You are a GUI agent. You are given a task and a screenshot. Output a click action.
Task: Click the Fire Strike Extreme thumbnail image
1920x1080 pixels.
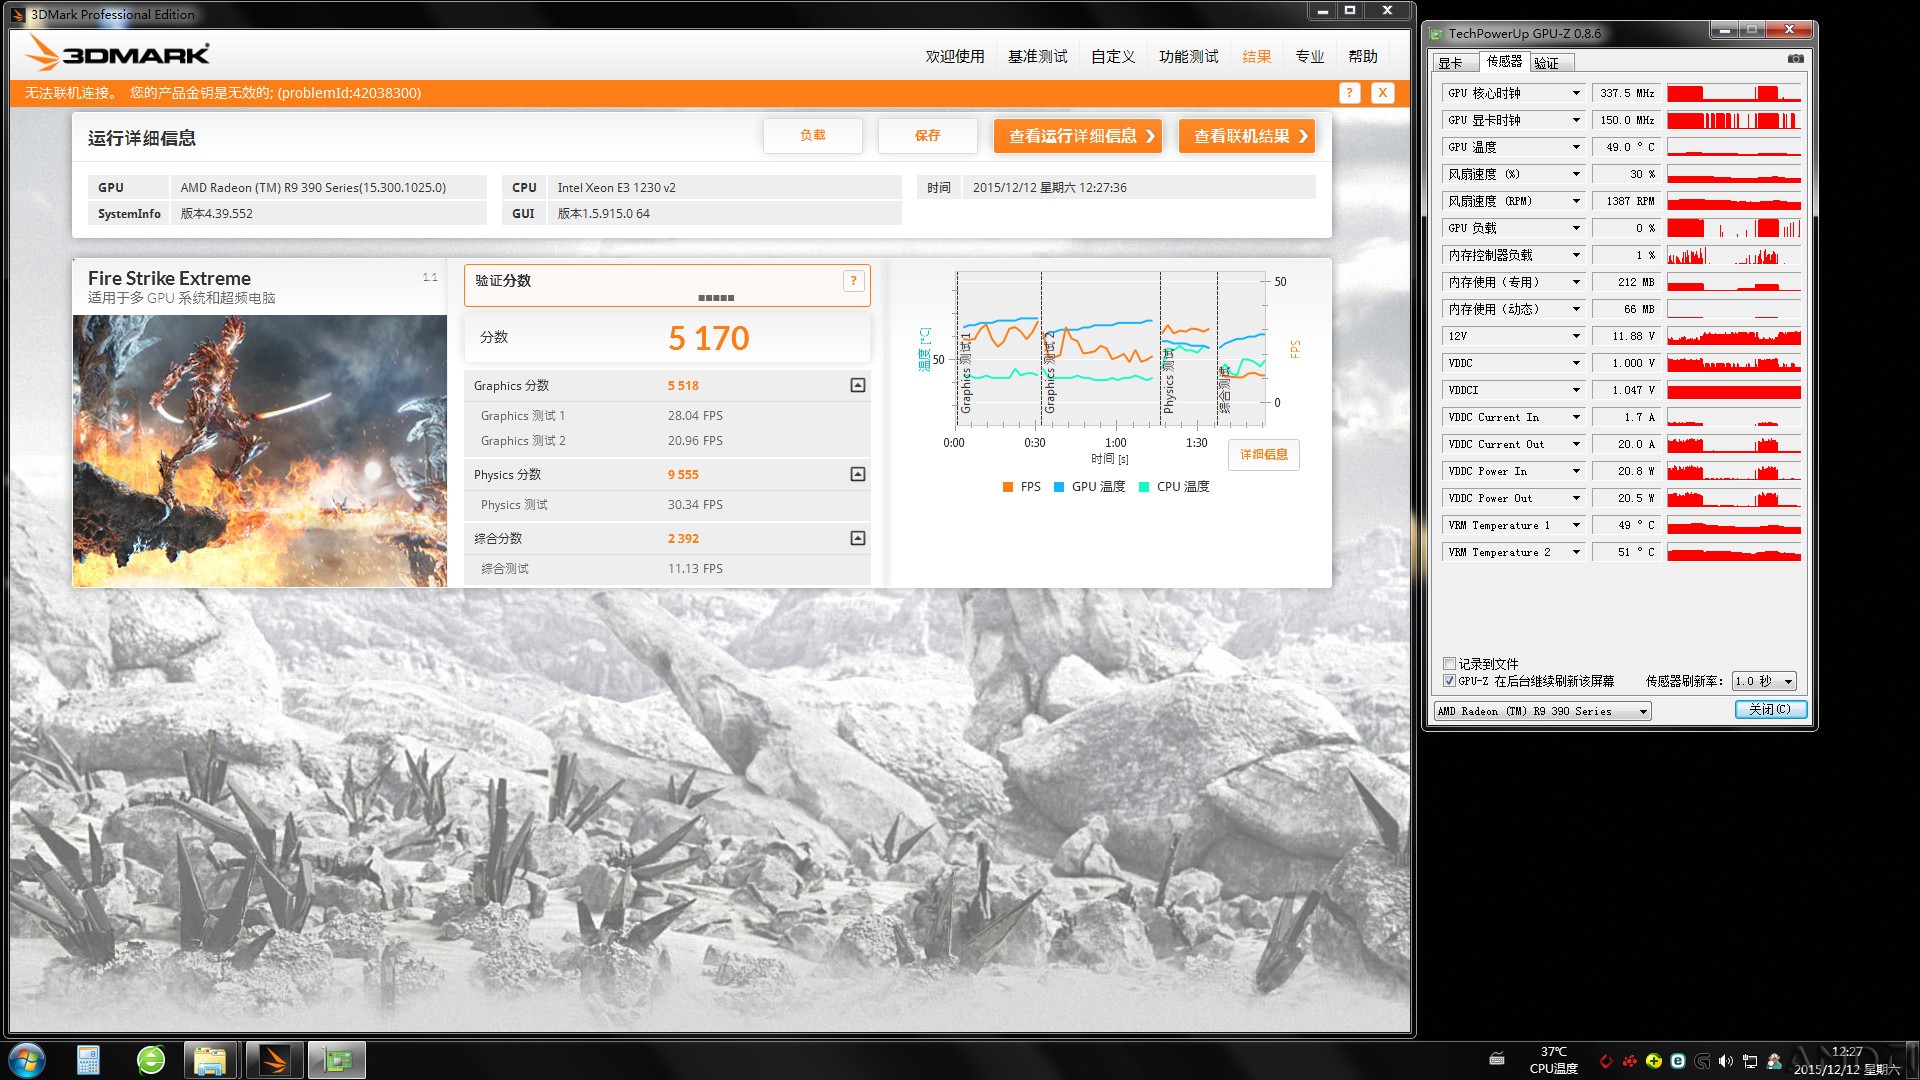(x=260, y=451)
